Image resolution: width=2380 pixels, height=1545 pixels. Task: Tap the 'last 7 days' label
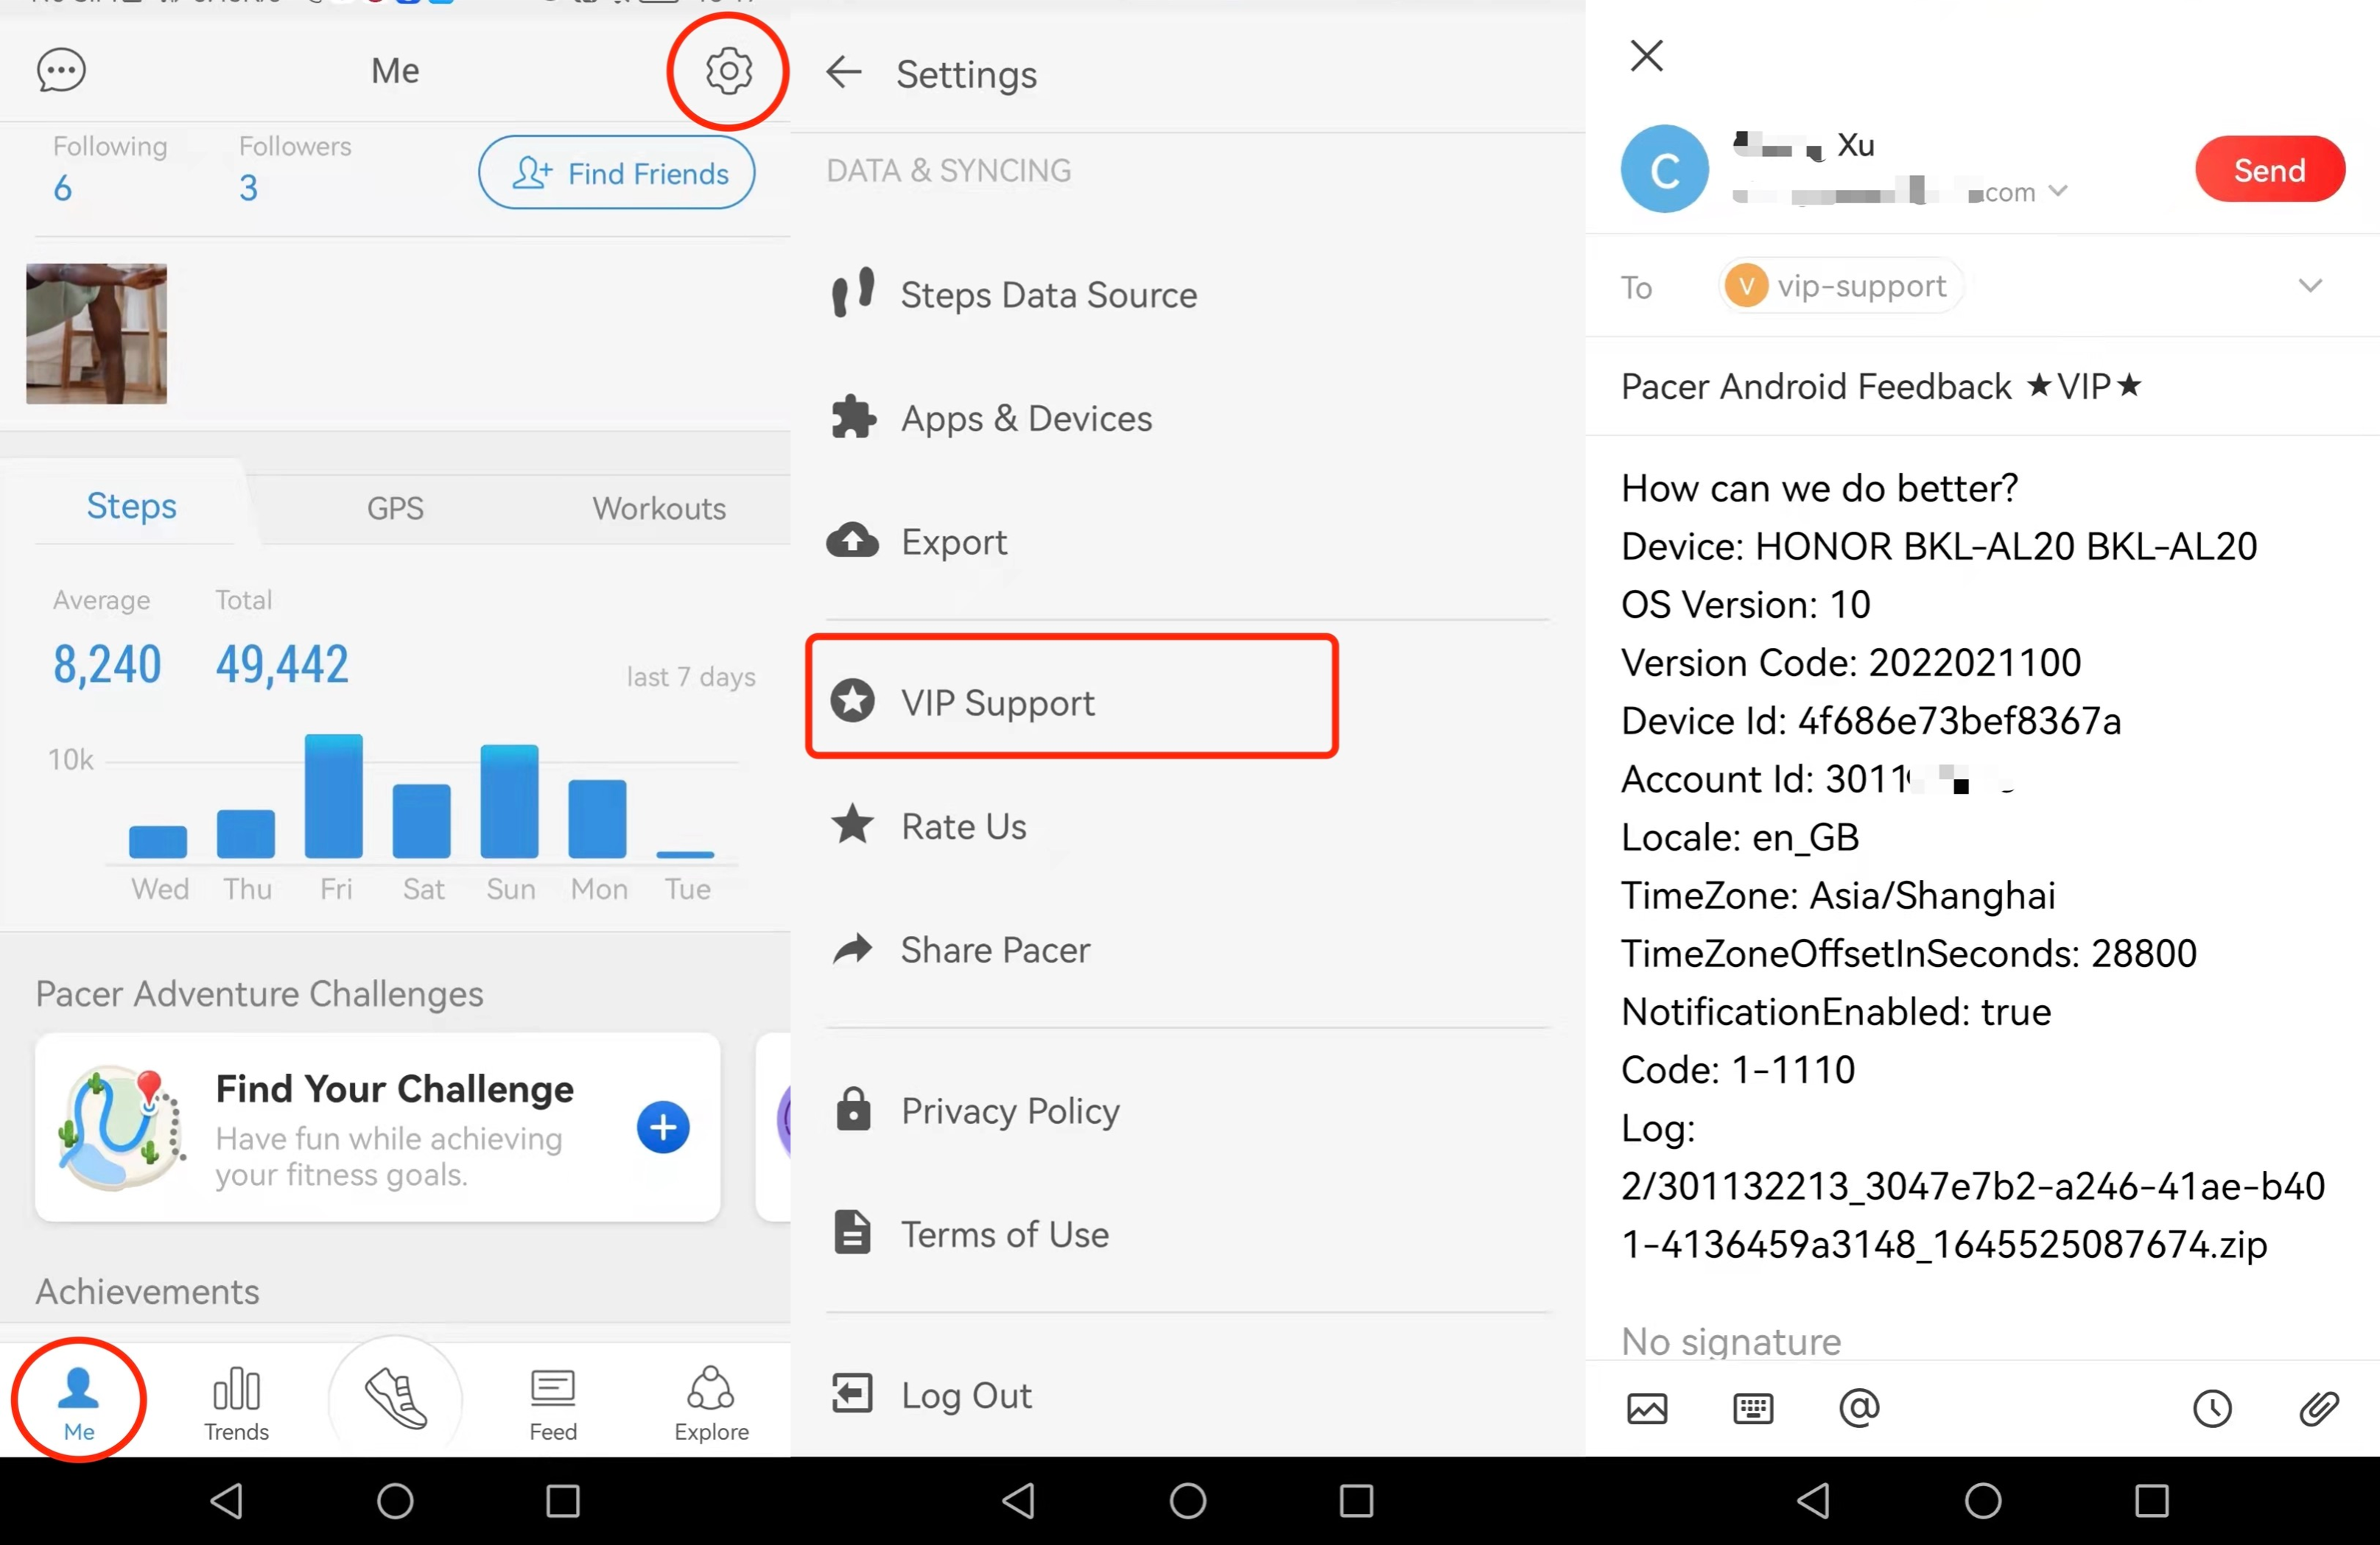pyautogui.click(x=691, y=677)
